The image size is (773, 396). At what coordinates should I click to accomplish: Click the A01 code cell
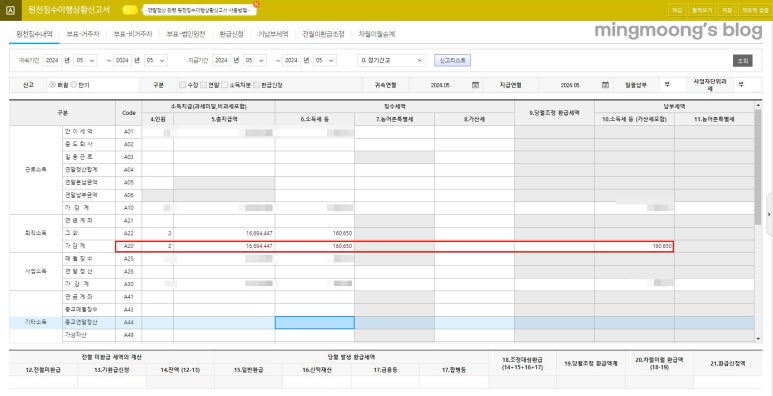click(129, 132)
